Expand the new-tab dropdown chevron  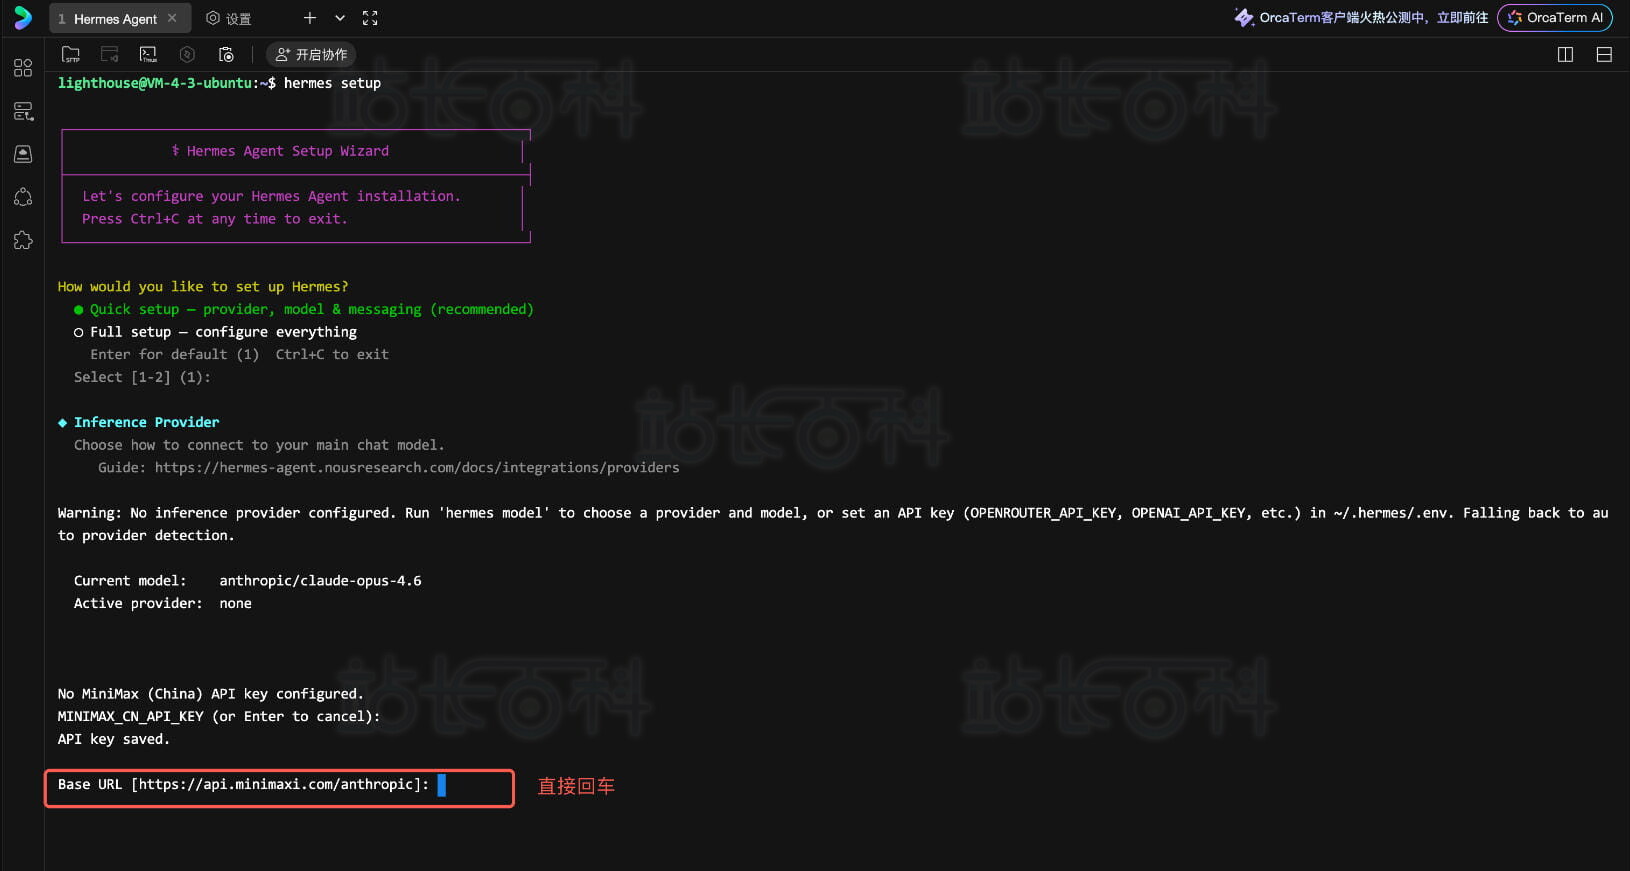click(x=340, y=18)
